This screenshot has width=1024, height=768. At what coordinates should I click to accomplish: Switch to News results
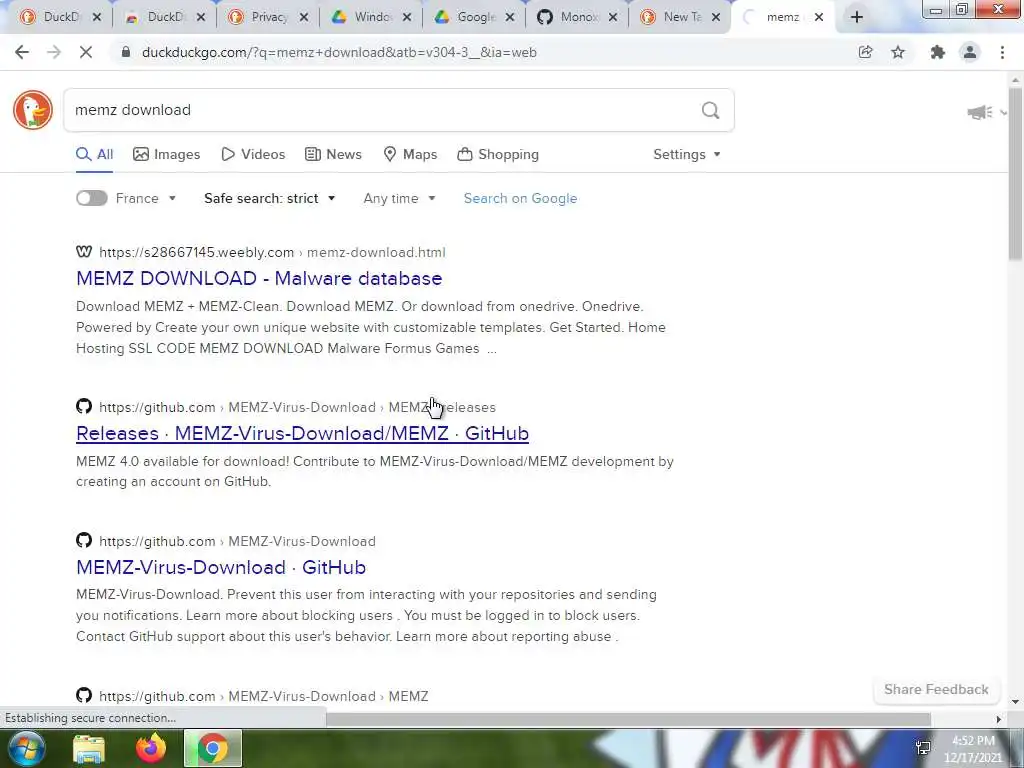[333, 154]
